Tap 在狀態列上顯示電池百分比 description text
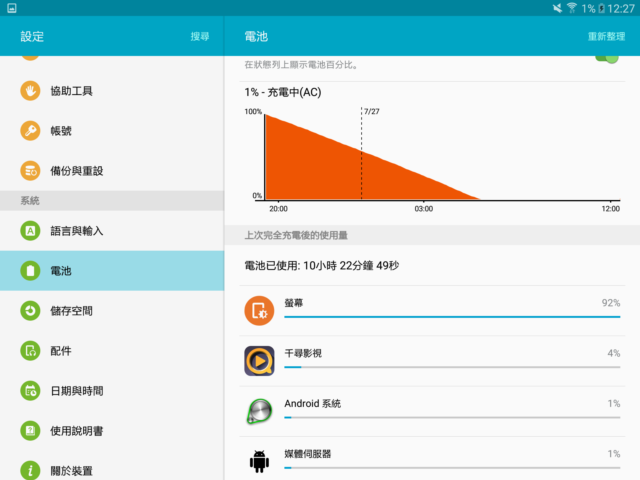The image size is (640, 480). point(301,64)
